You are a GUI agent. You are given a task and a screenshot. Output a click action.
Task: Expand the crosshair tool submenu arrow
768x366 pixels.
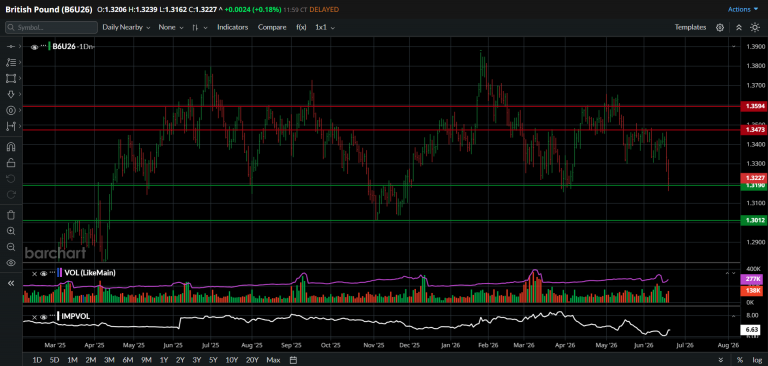tap(20, 47)
